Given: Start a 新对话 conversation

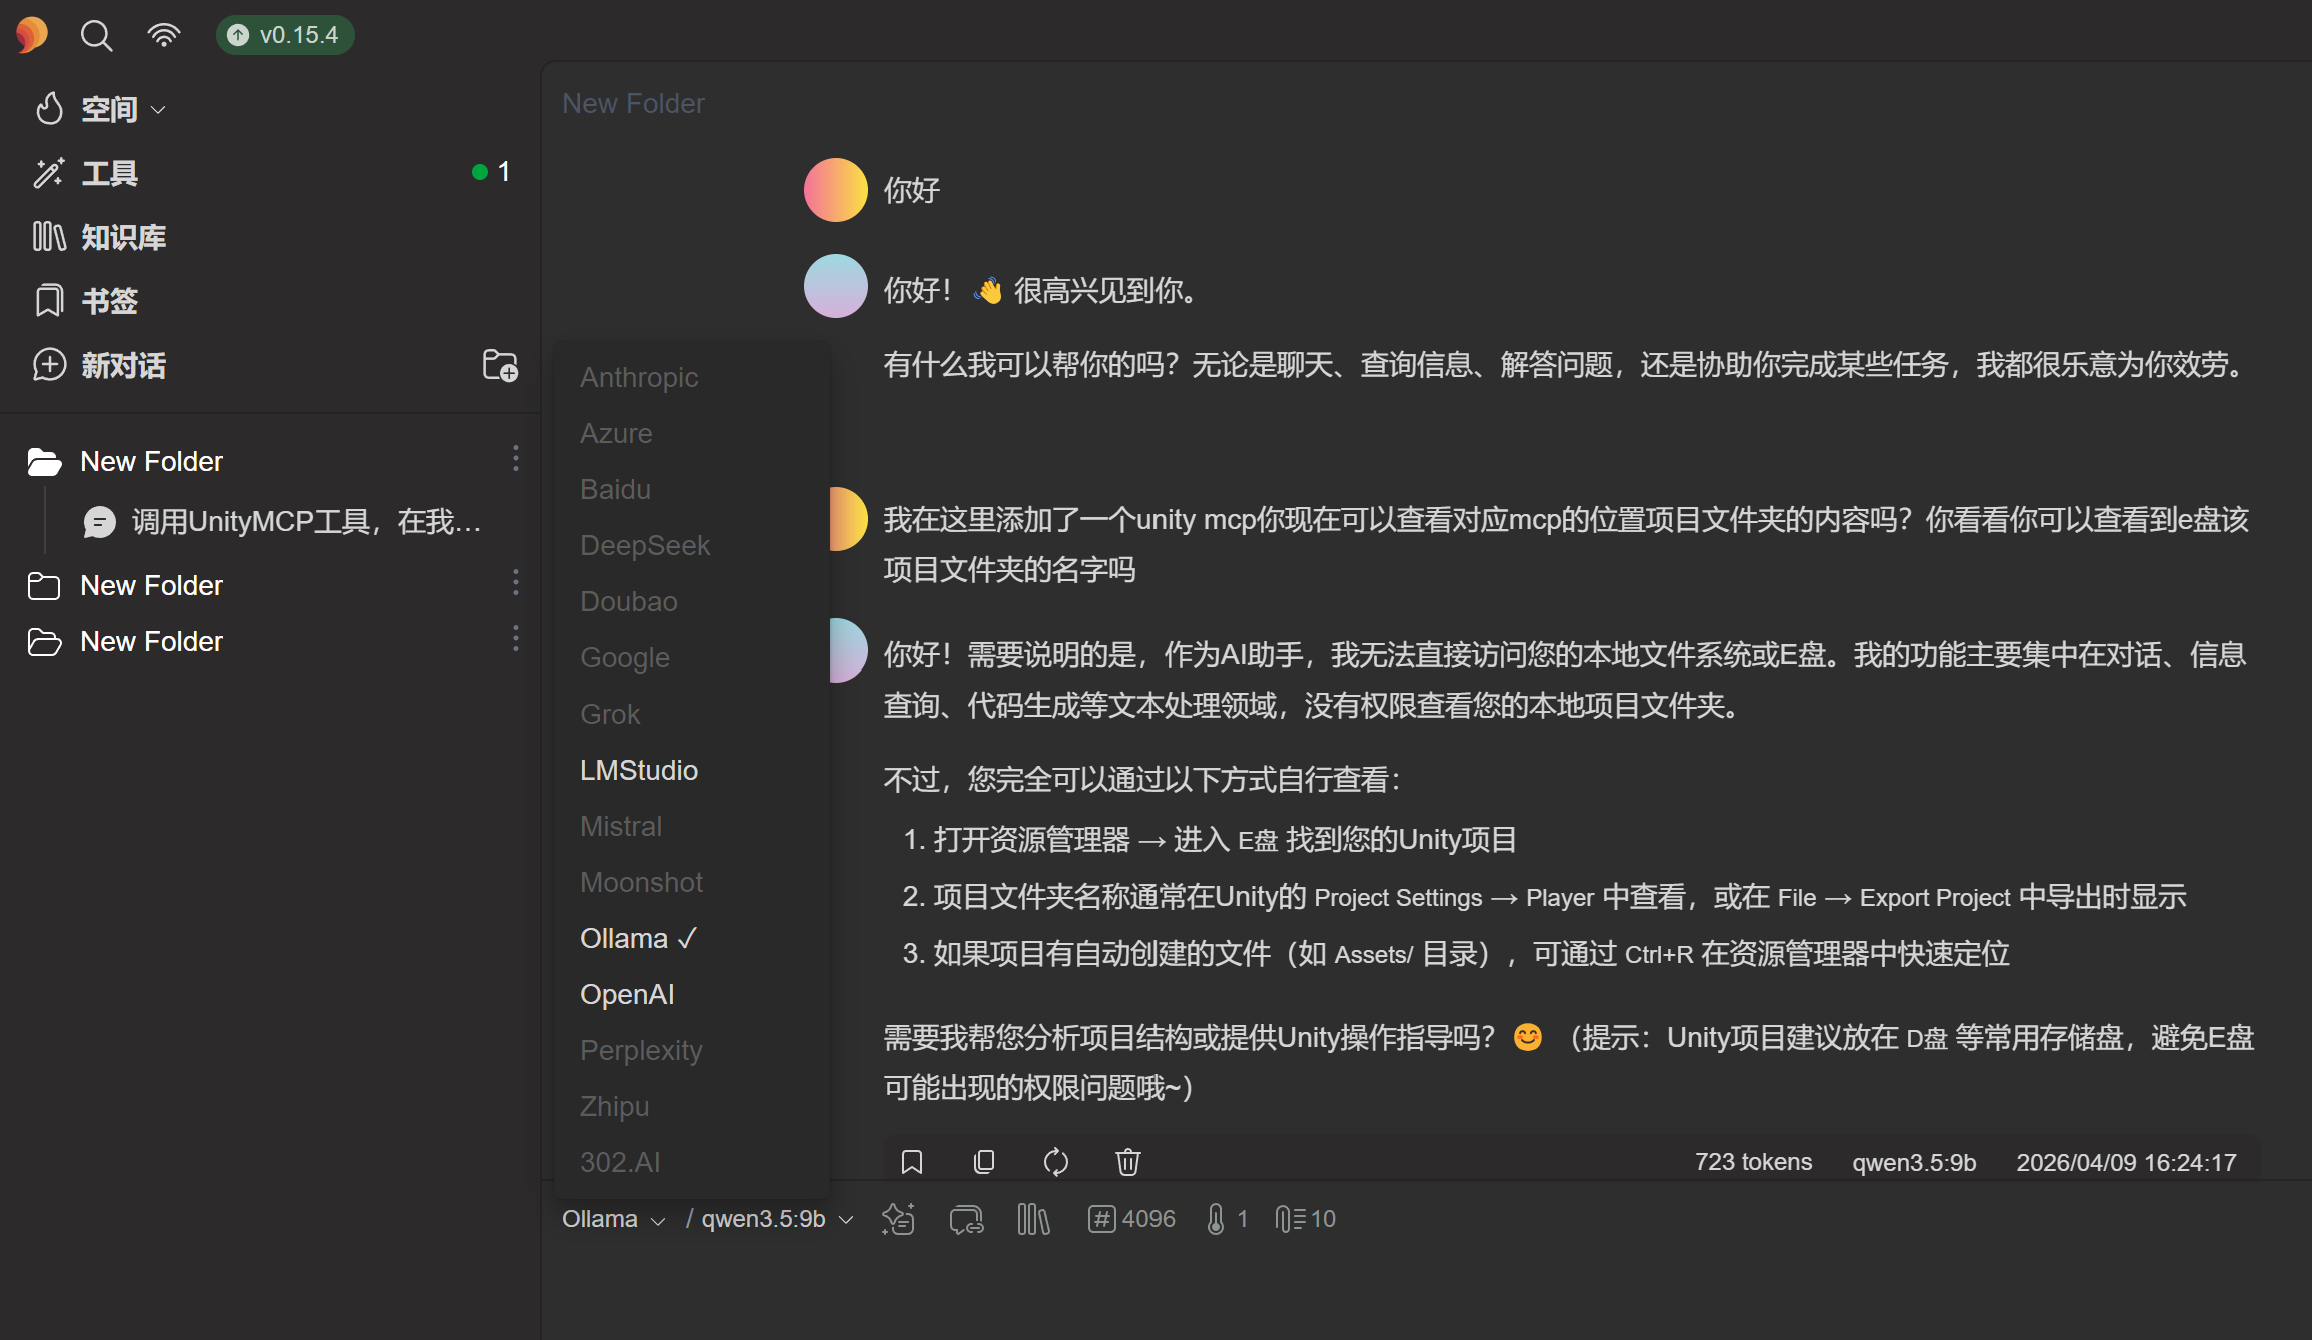Looking at the screenshot, I should tap(124, 365).
